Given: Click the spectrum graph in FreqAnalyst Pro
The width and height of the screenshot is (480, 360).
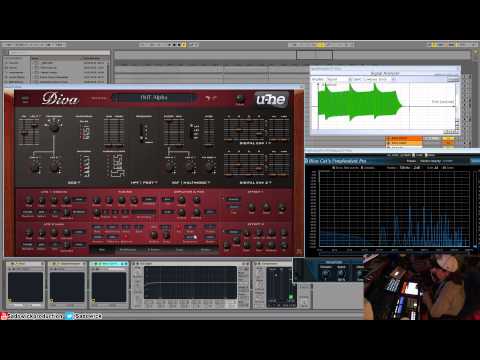Looking at the screenshot, I should pyautogui.click(x=395, y=209).
